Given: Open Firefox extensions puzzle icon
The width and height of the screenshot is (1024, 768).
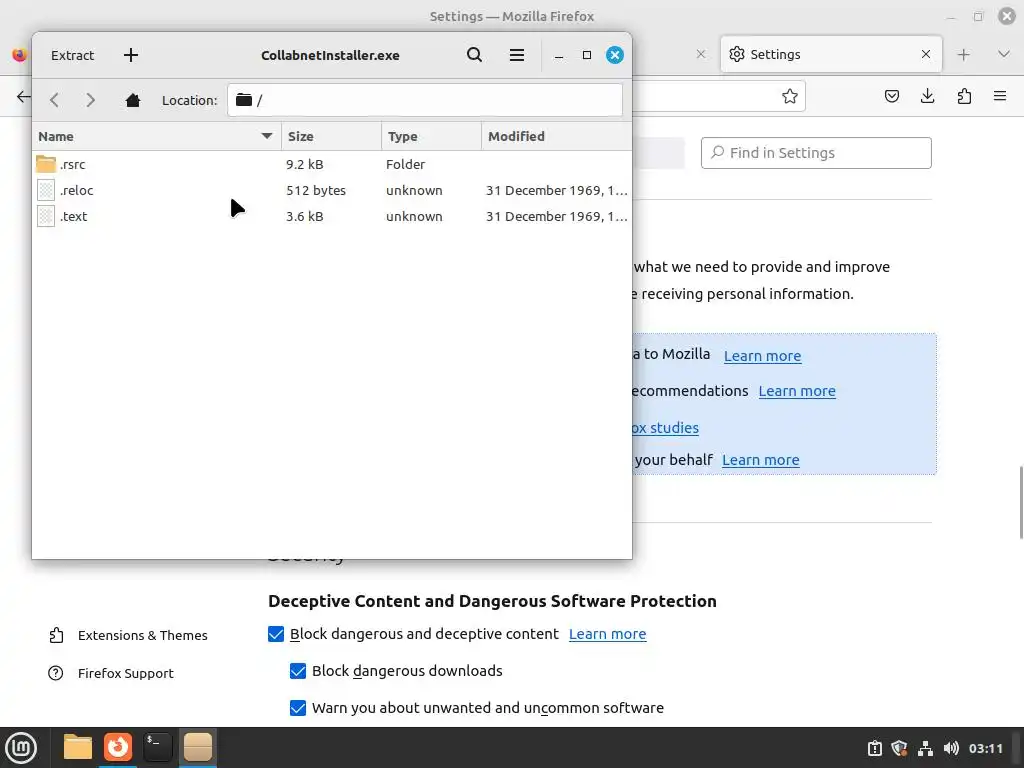Looking at the screenshot, I should pos(964,97).
